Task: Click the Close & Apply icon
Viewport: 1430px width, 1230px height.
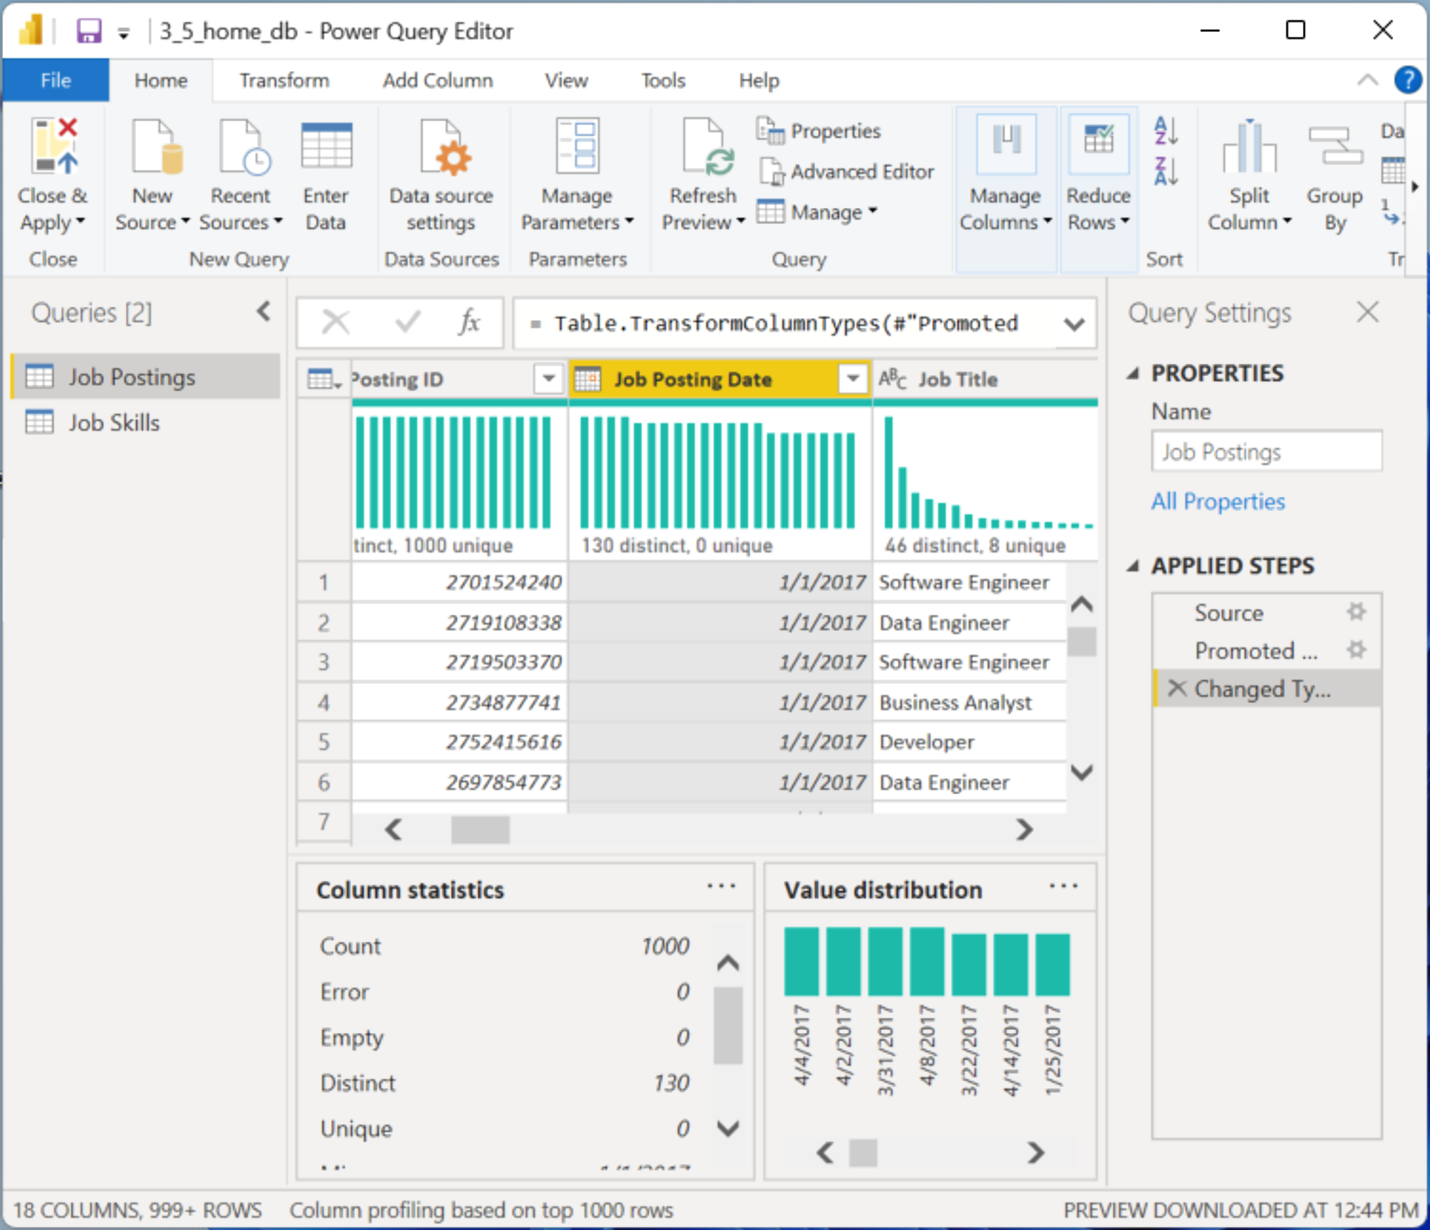Action: pos(54,146)
